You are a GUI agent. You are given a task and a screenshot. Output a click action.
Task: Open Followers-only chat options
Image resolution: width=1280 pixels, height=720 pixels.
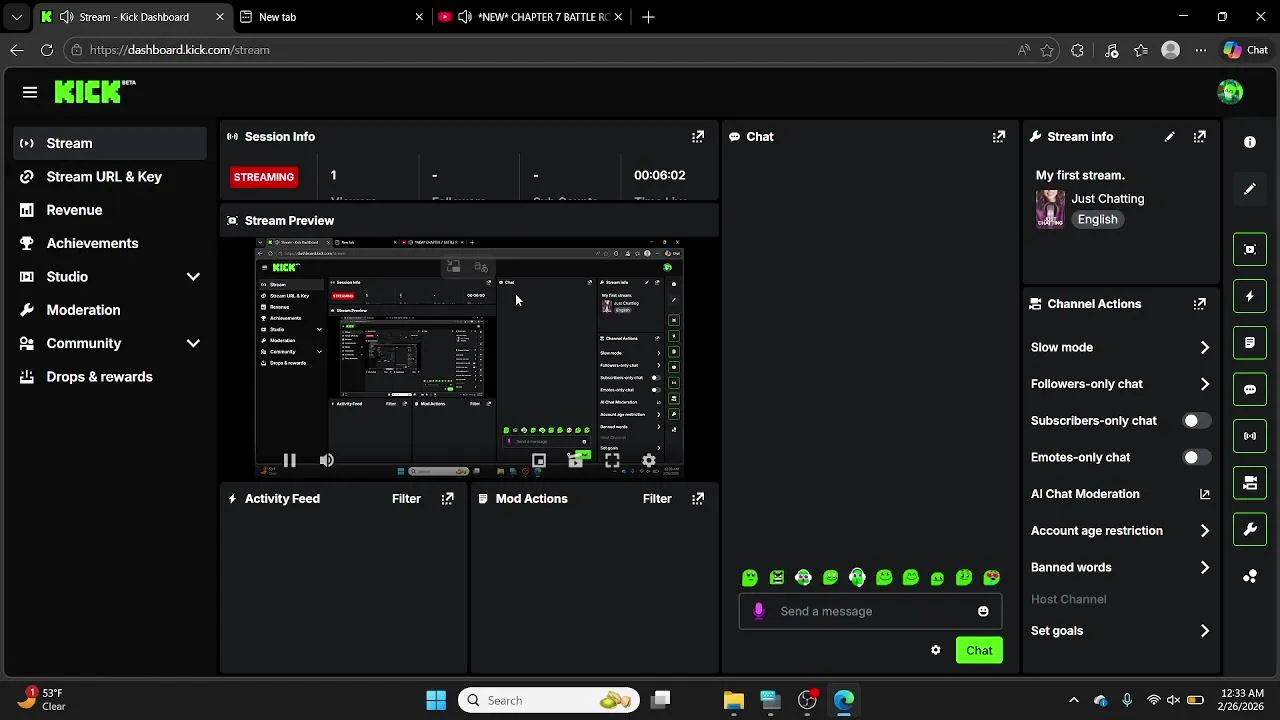coord(1121,384)
